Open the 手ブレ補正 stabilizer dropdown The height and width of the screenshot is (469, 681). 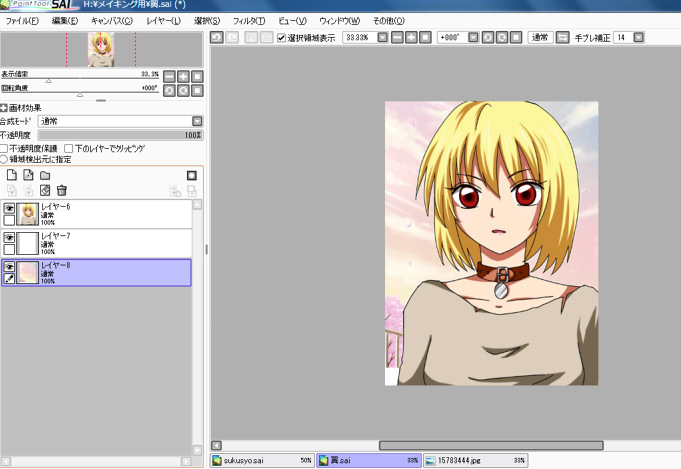tap(638, 37)
